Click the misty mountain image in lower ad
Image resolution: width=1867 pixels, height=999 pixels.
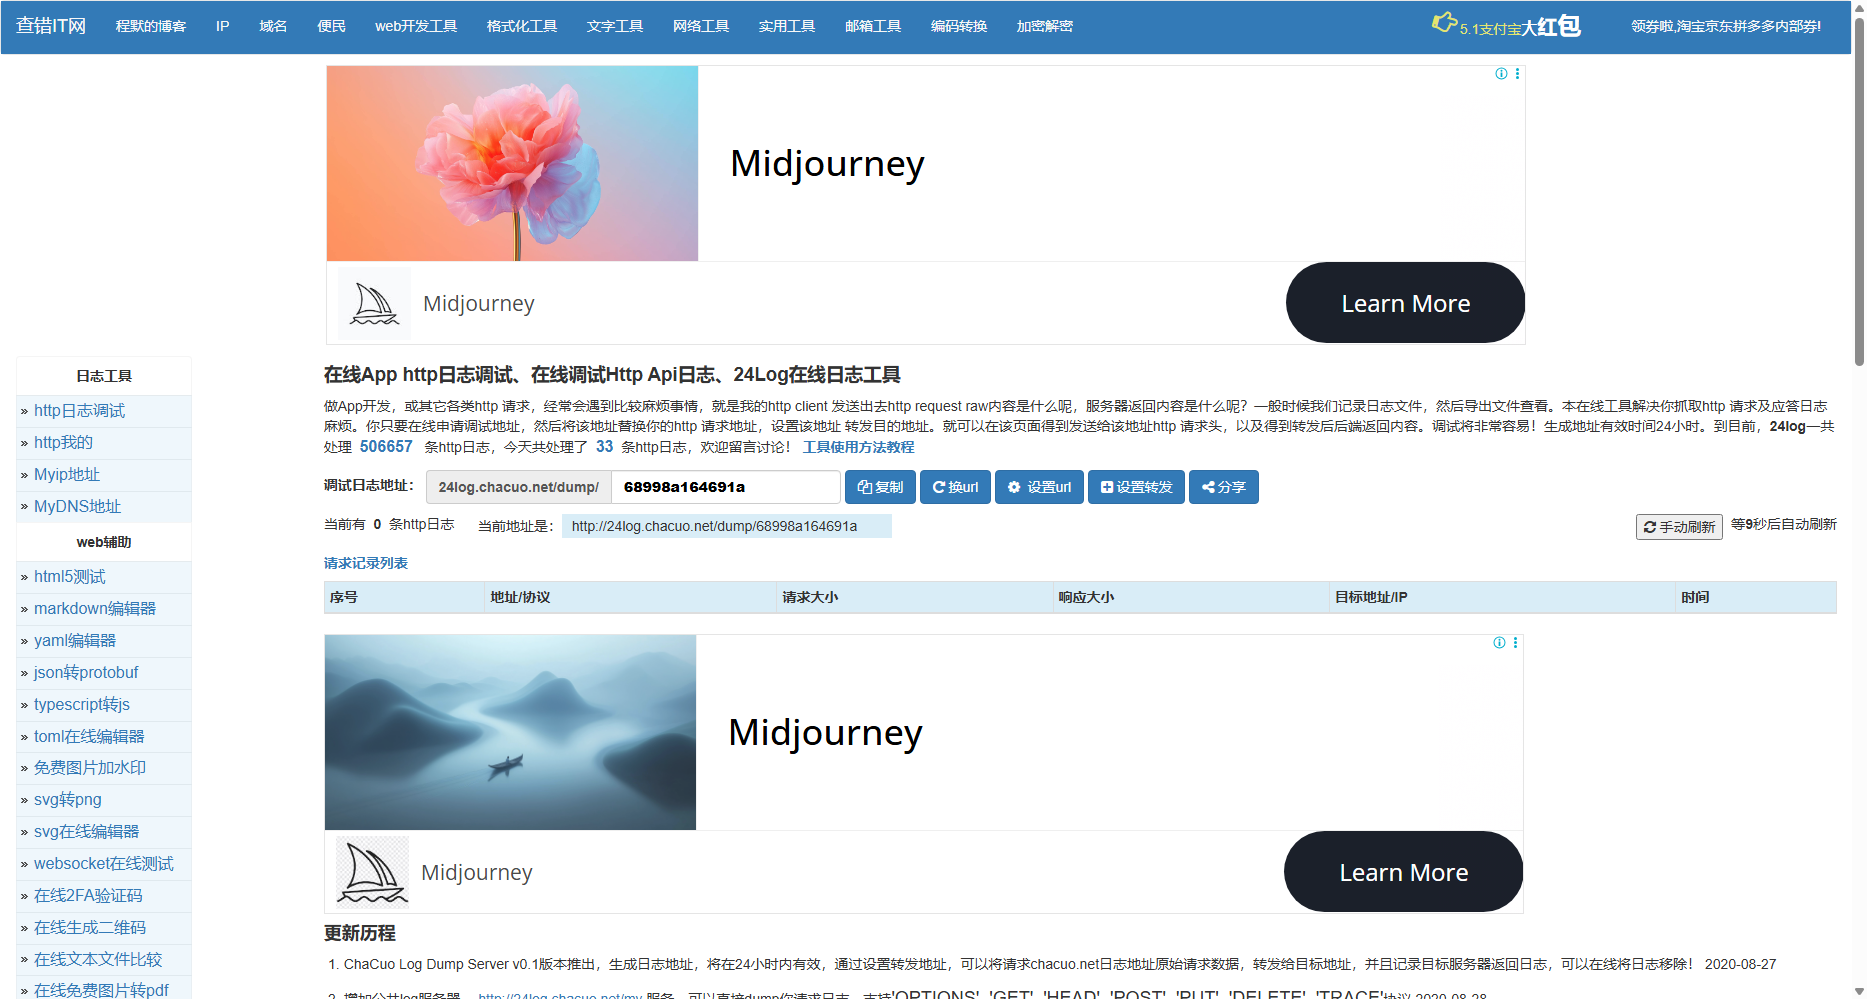[510, 732]
